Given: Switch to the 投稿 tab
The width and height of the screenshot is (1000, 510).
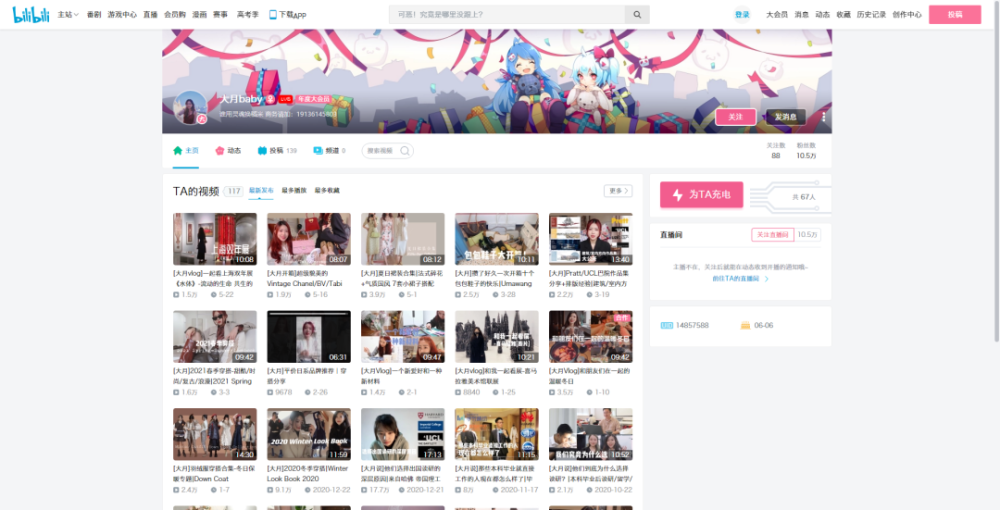Looking at the screenshot, I should [x=277, y=151].
